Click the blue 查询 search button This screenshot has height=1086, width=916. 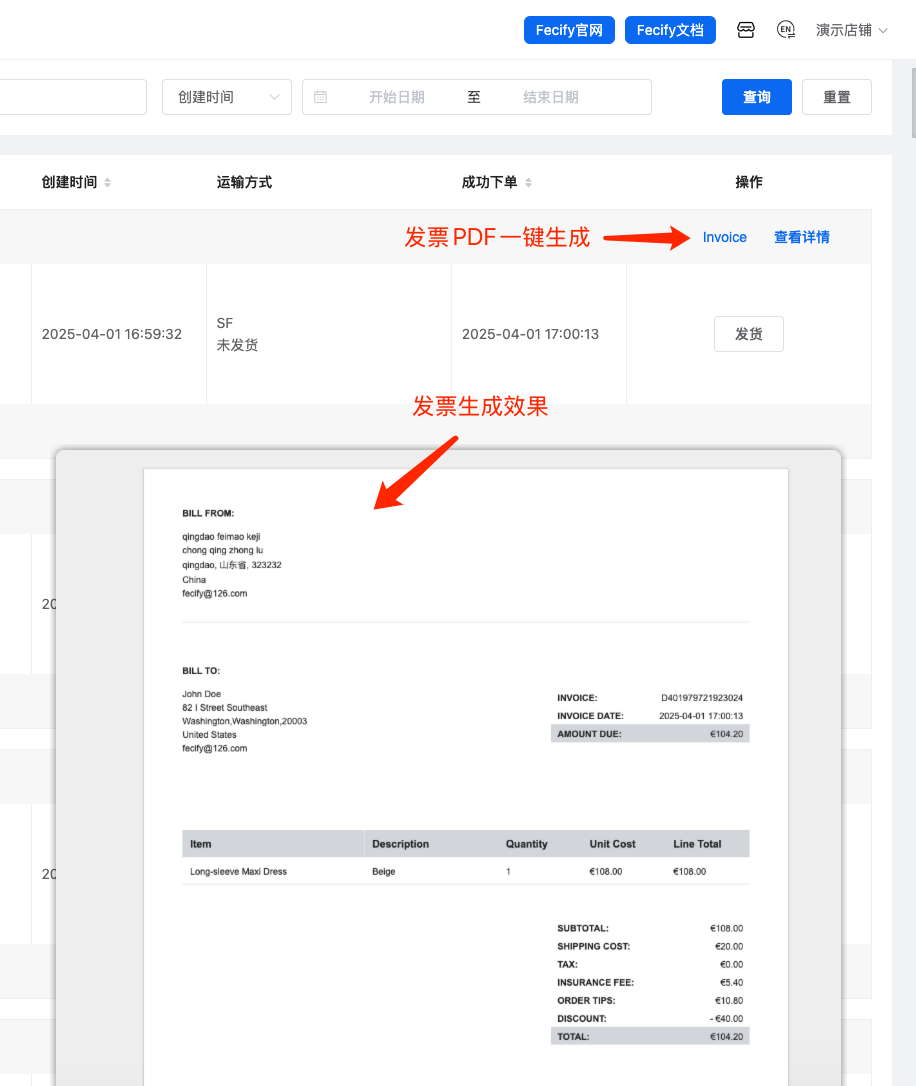click(x=757, y=97)
